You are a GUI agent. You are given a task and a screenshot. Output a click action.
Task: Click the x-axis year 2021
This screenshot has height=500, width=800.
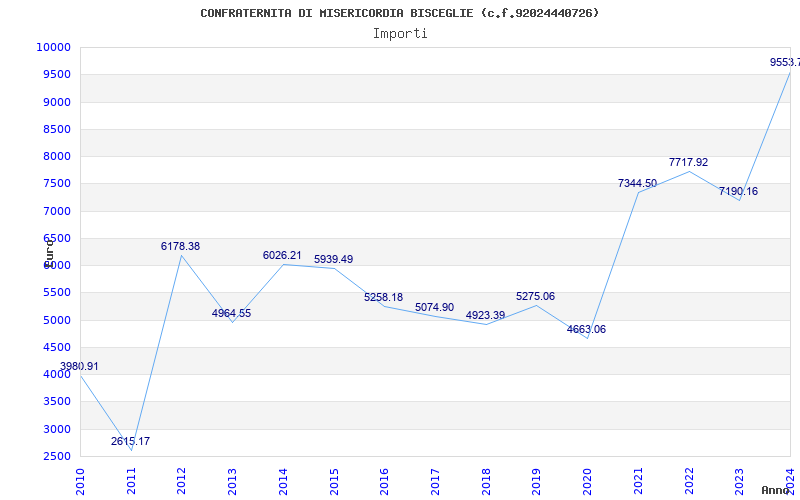pos(638,482)
